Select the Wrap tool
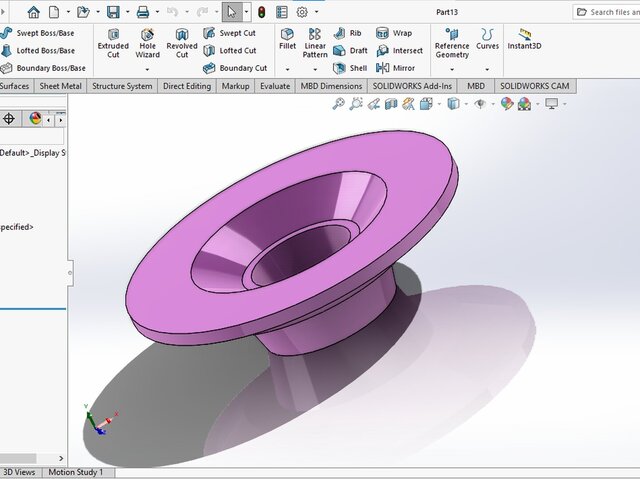 coord(394,33)
